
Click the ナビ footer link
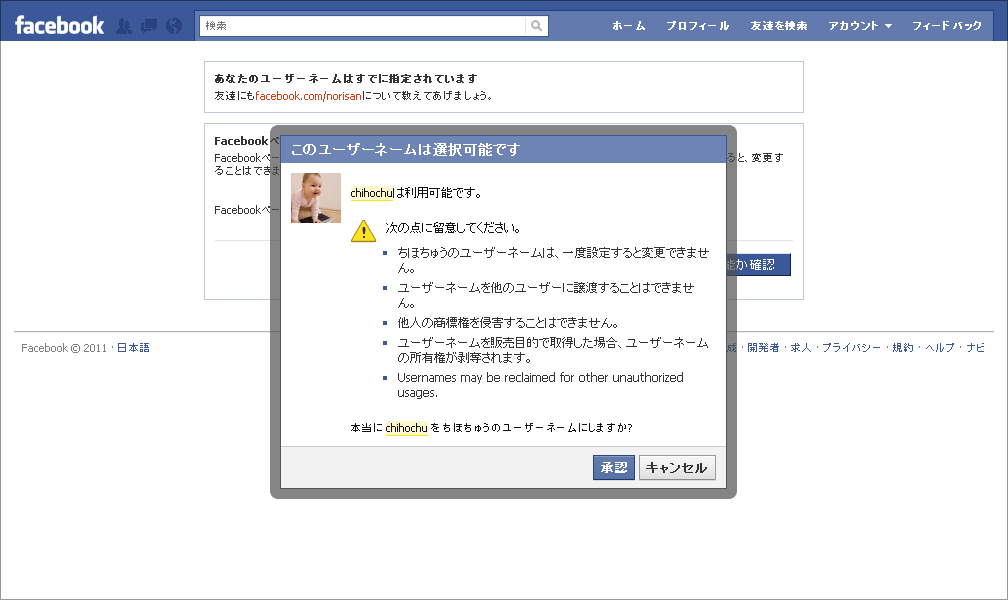tap(975, 348)
